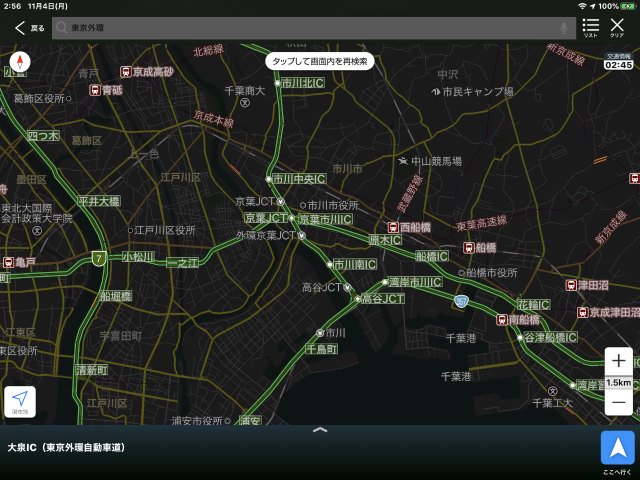This screenshot has height=480, width=640.
Task: Tap the blue route 357 shield
Action: (x=461, y=302)
